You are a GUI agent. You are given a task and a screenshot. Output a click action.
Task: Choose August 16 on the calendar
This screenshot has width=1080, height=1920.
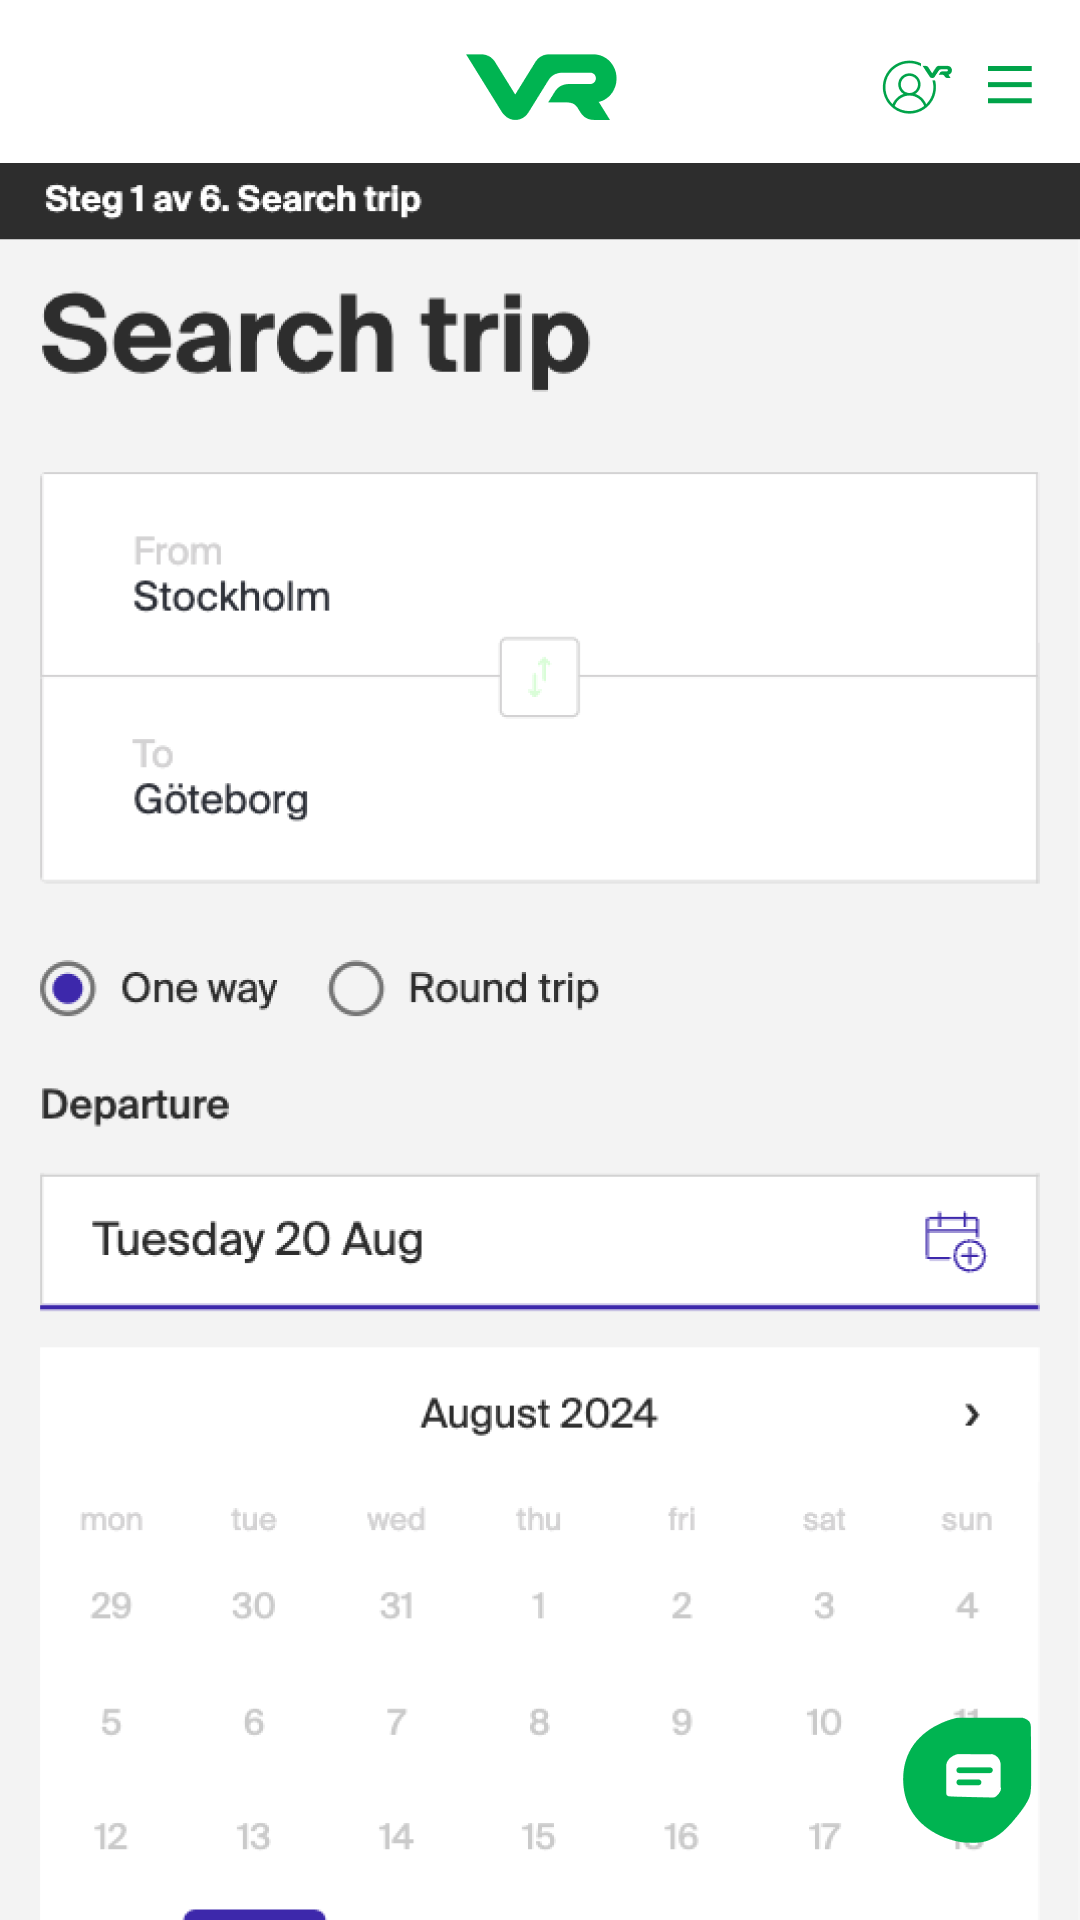click(681, 1837)
